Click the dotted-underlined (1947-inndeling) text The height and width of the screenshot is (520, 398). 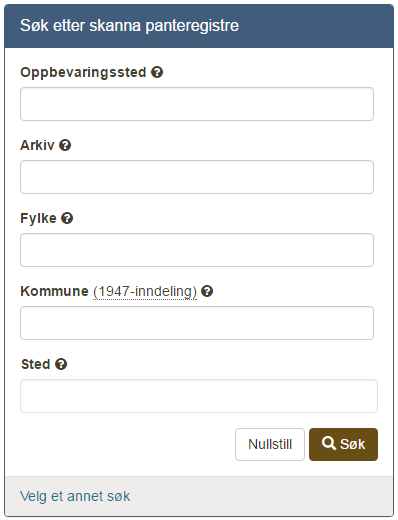pos(145,292)
